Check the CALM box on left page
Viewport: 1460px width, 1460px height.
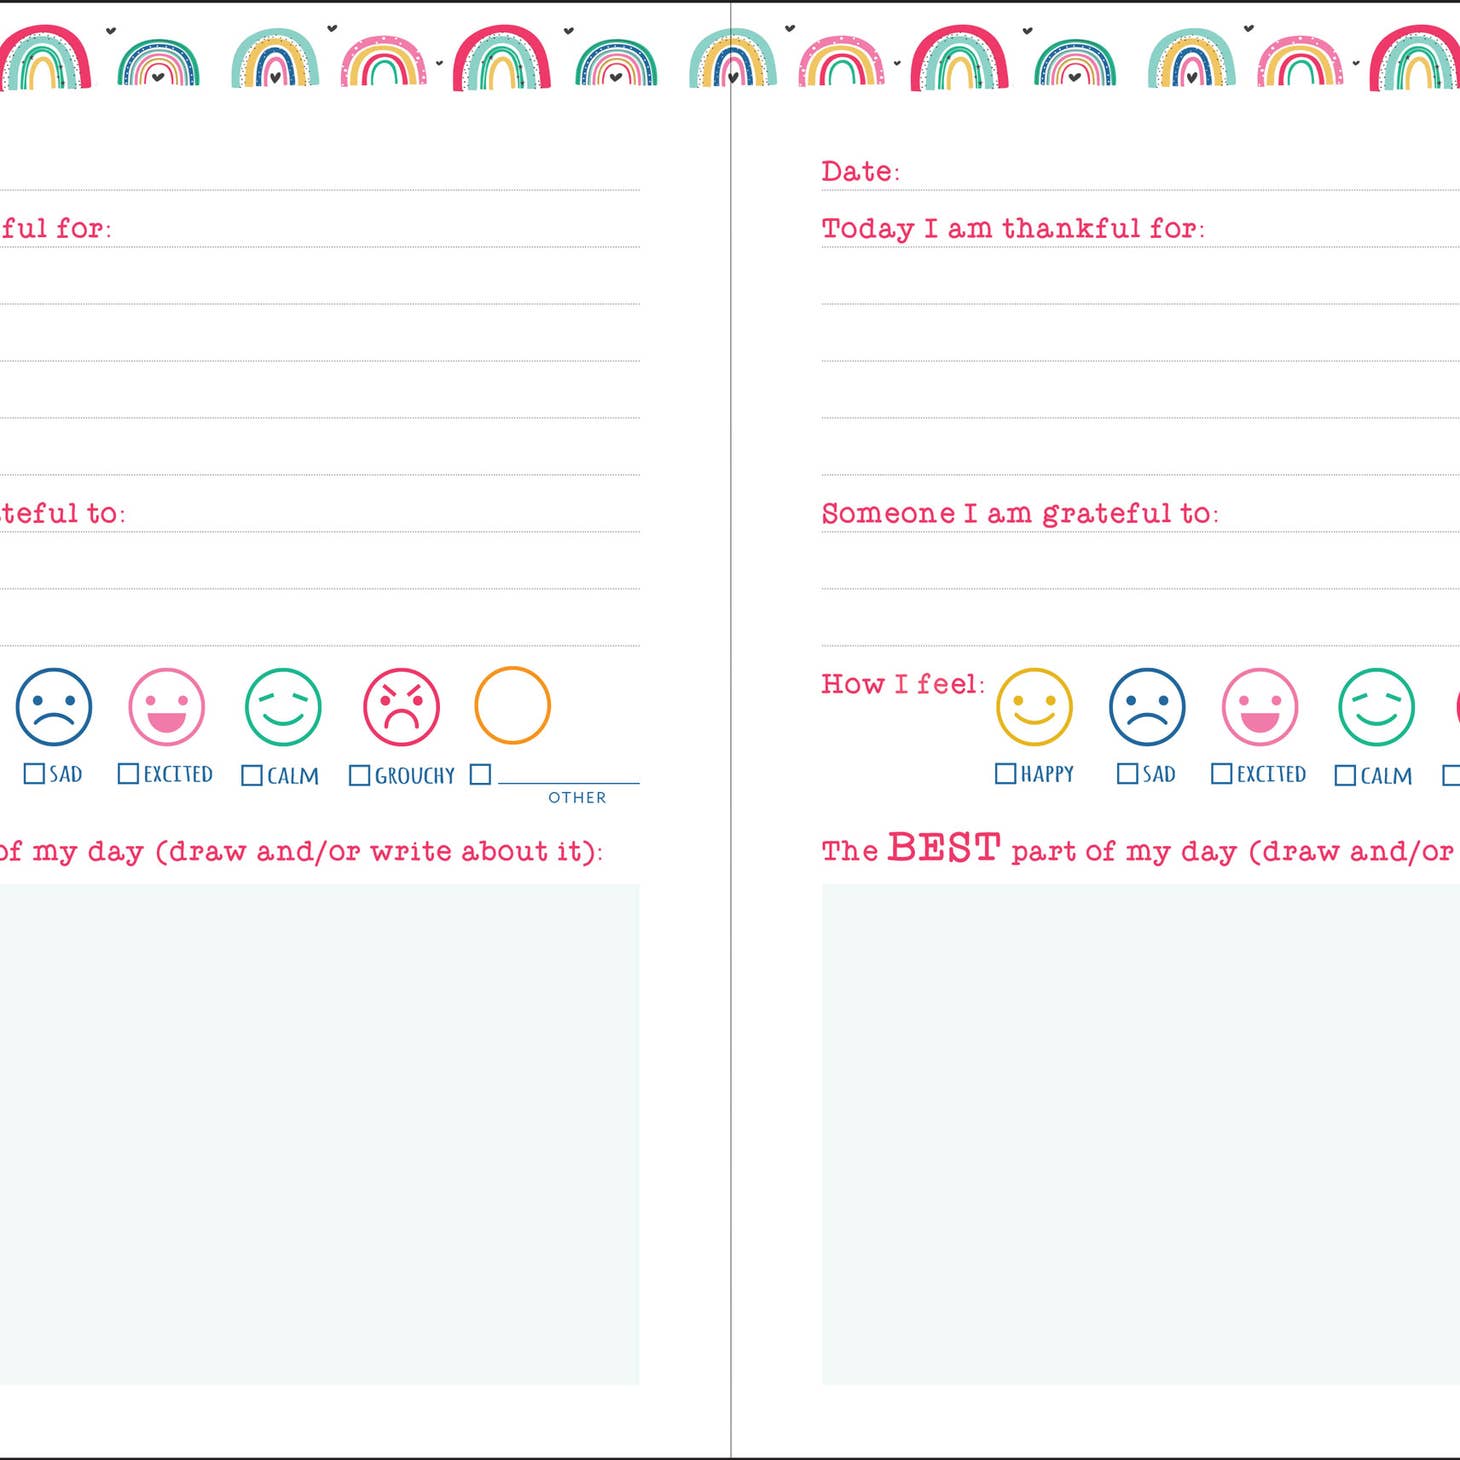[x=252, y=776]
